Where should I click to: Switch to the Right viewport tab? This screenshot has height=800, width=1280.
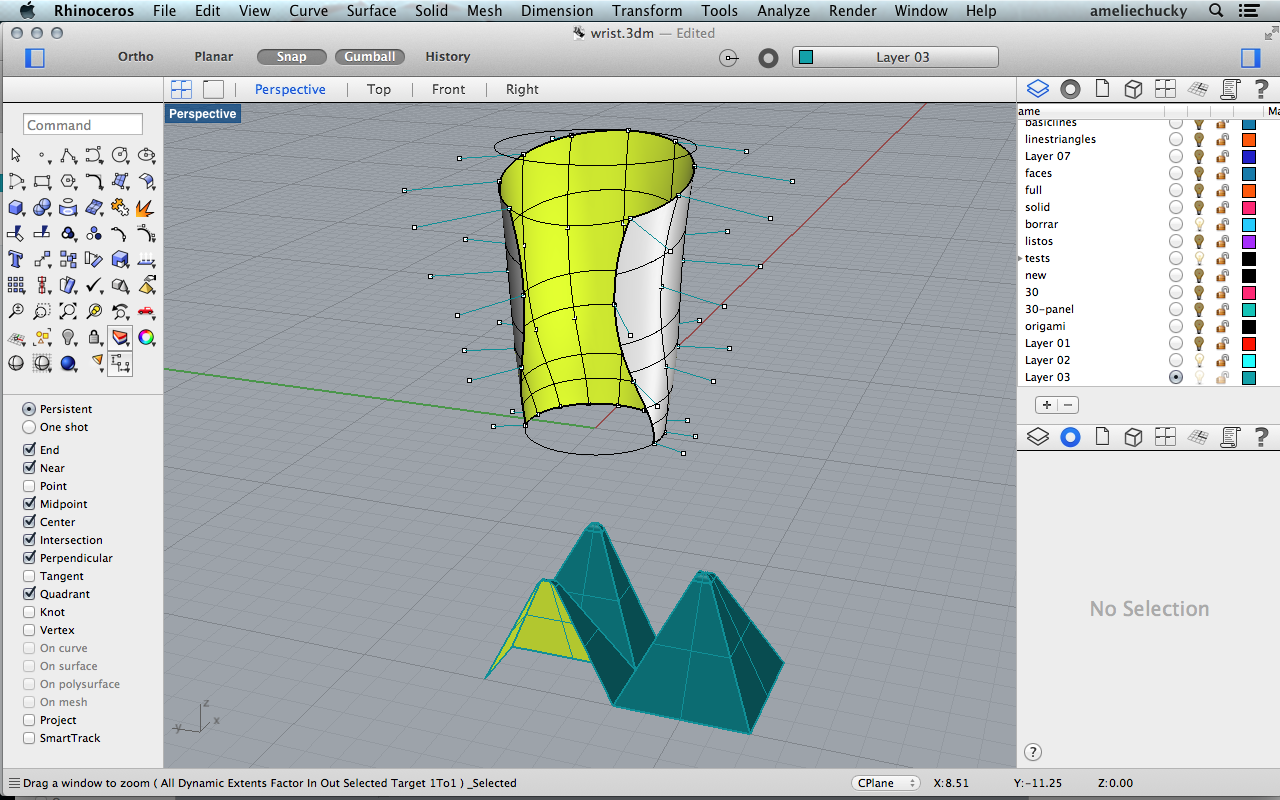[x=522, y=89]
